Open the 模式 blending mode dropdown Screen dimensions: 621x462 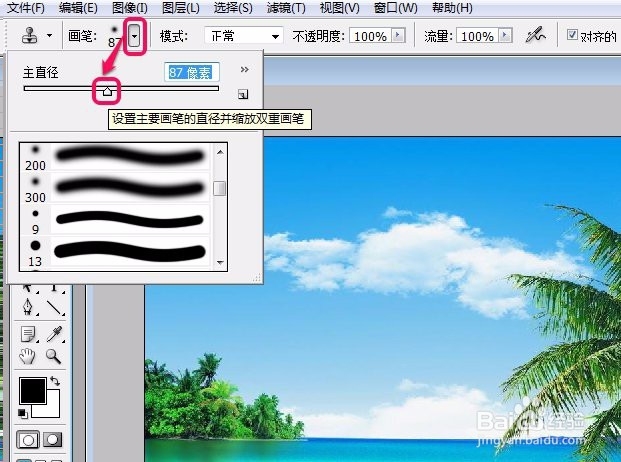[x=244, y=36]
